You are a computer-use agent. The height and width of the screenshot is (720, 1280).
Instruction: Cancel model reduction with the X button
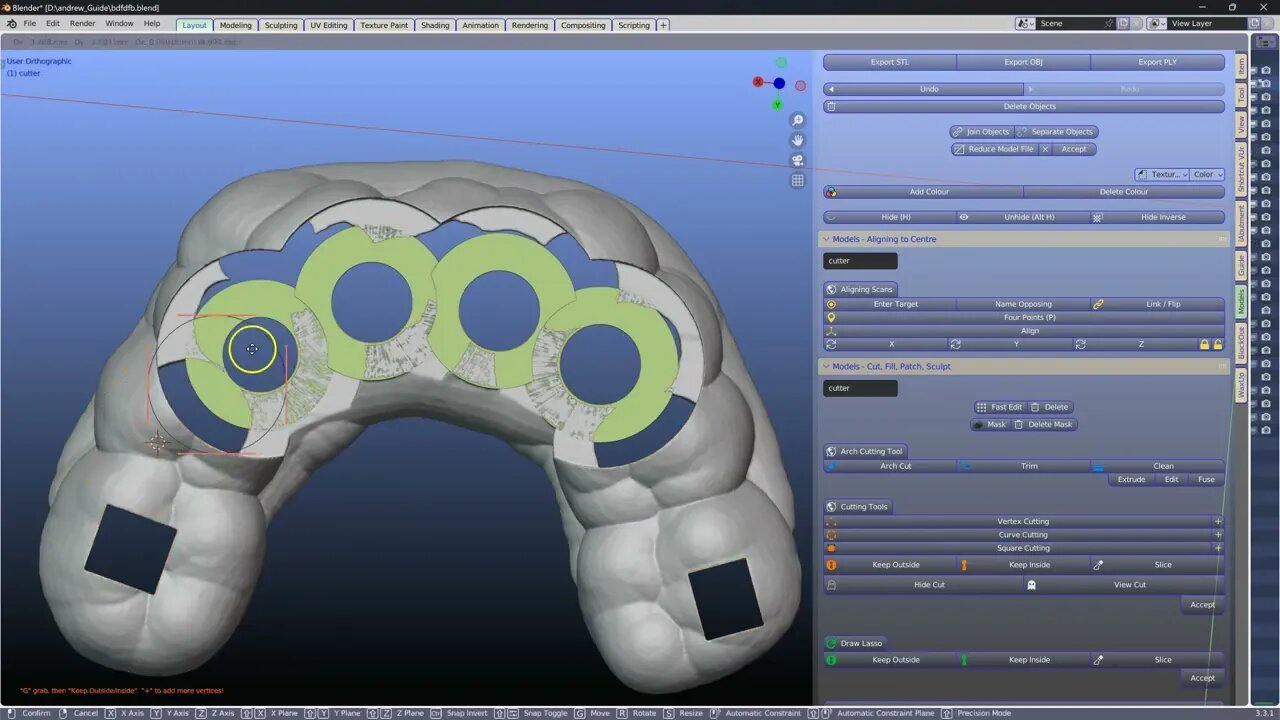tap(1045, 149)
